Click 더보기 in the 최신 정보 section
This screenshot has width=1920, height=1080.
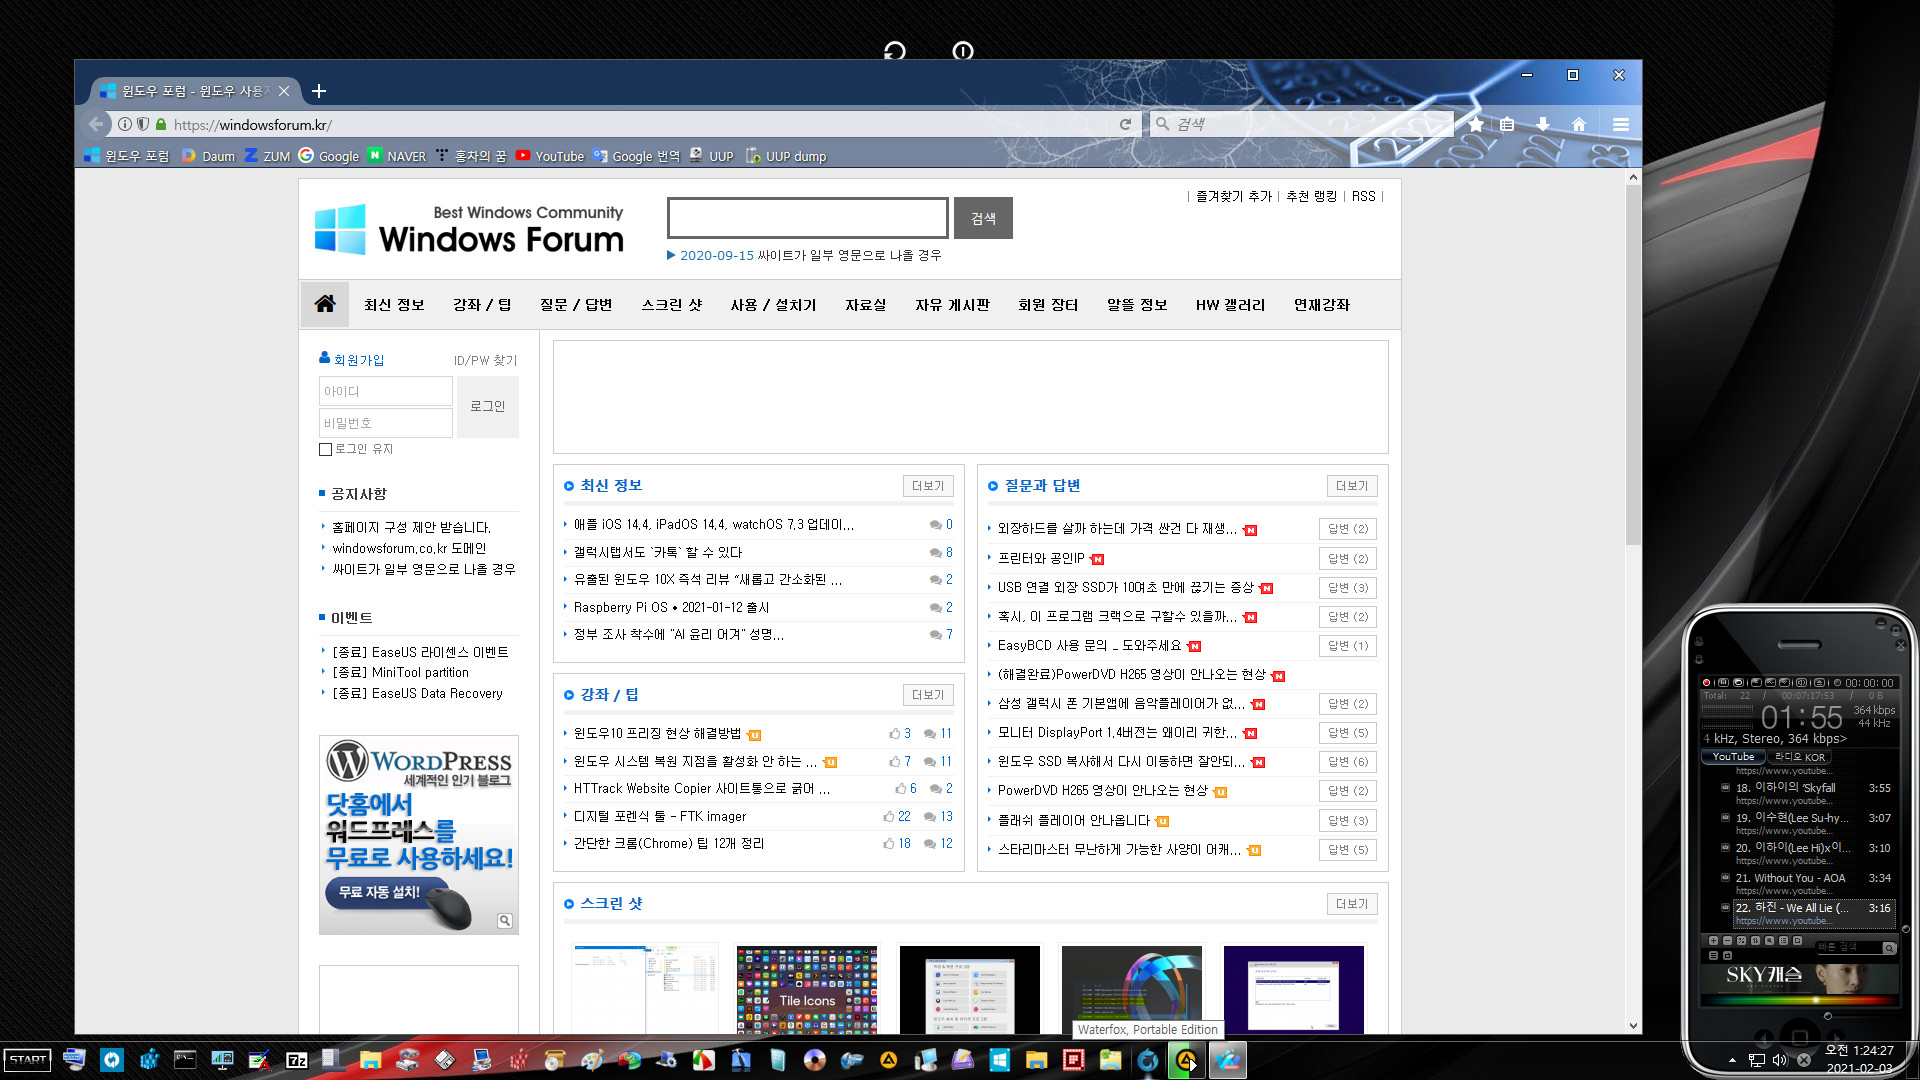[928, 486]
